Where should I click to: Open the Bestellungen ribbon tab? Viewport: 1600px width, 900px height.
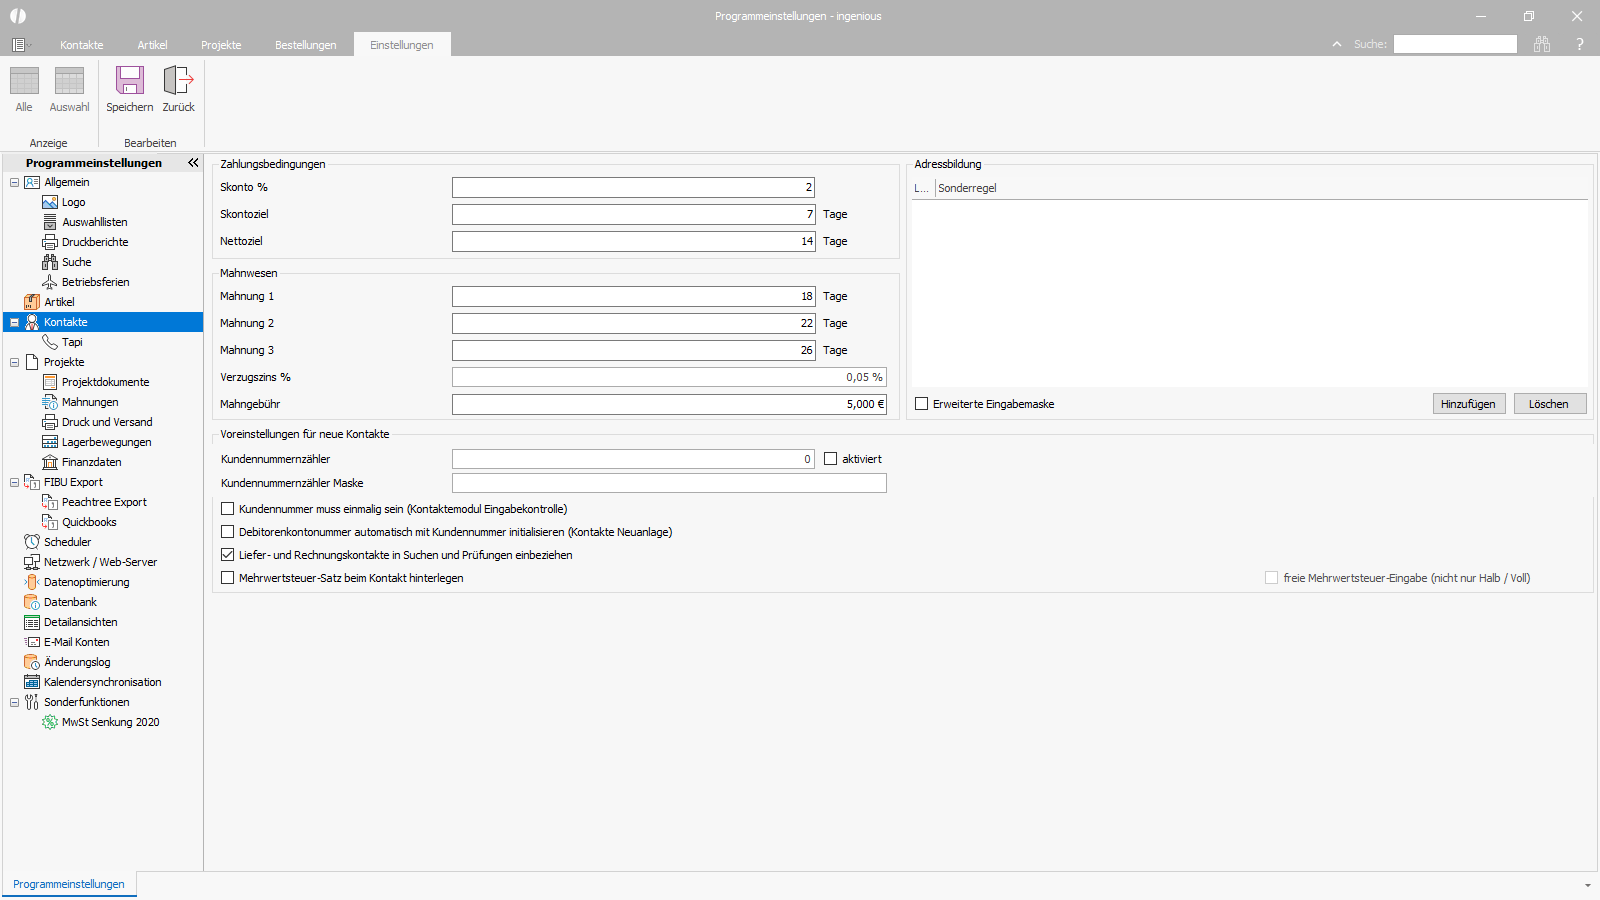306,45
